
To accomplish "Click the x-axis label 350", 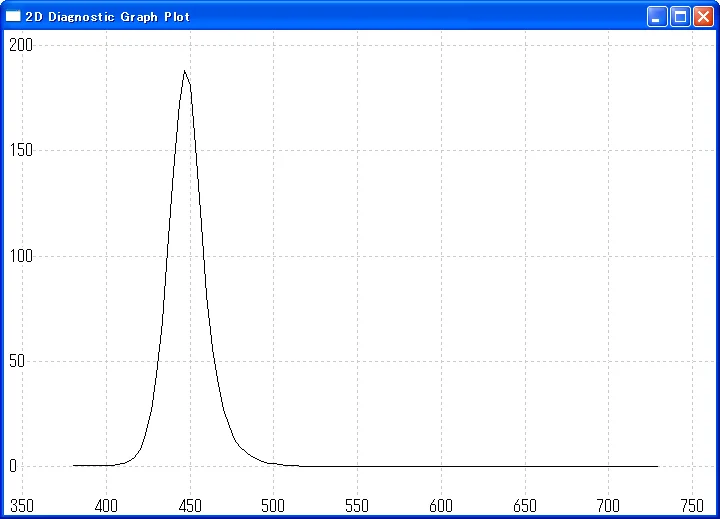I will (x=22, y=506).
